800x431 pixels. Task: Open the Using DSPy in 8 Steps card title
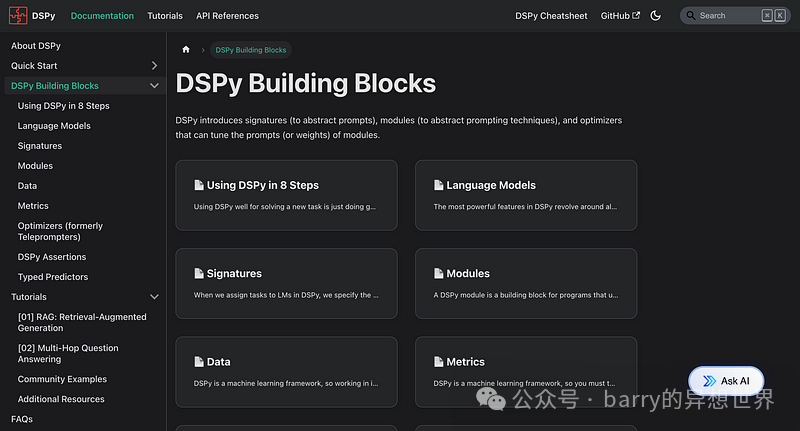263,185
